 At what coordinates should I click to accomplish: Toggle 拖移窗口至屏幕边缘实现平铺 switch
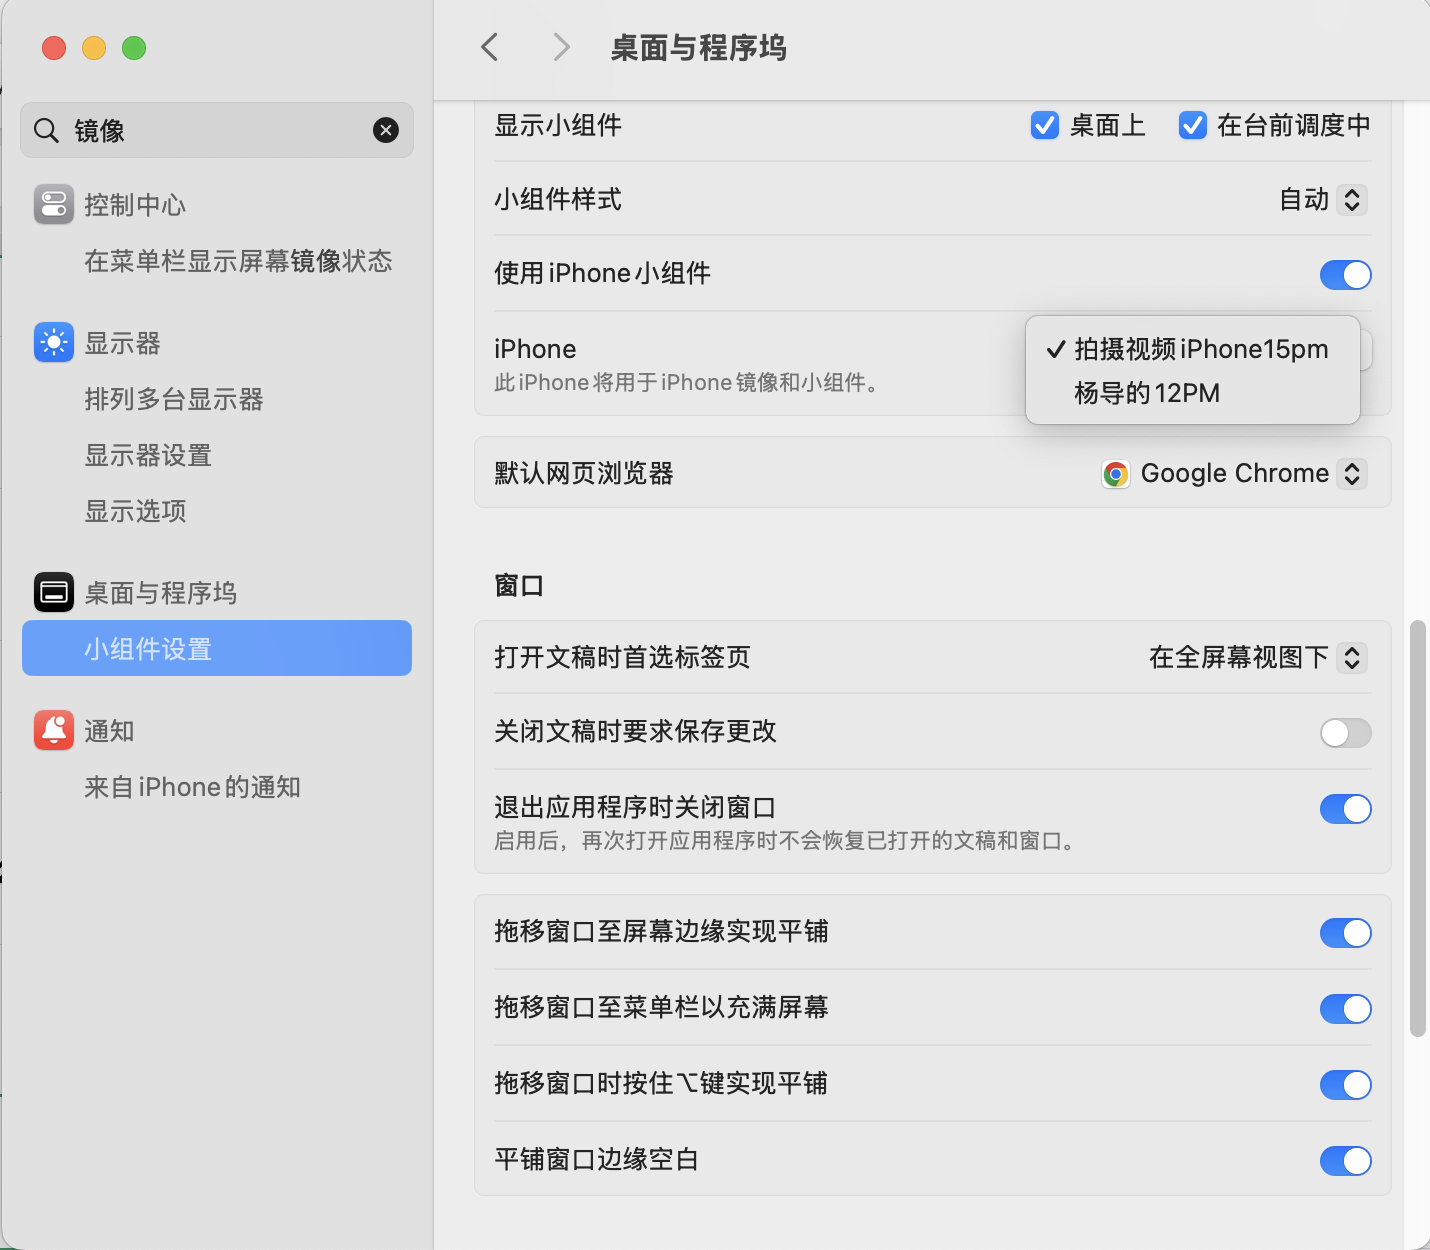1345,933
